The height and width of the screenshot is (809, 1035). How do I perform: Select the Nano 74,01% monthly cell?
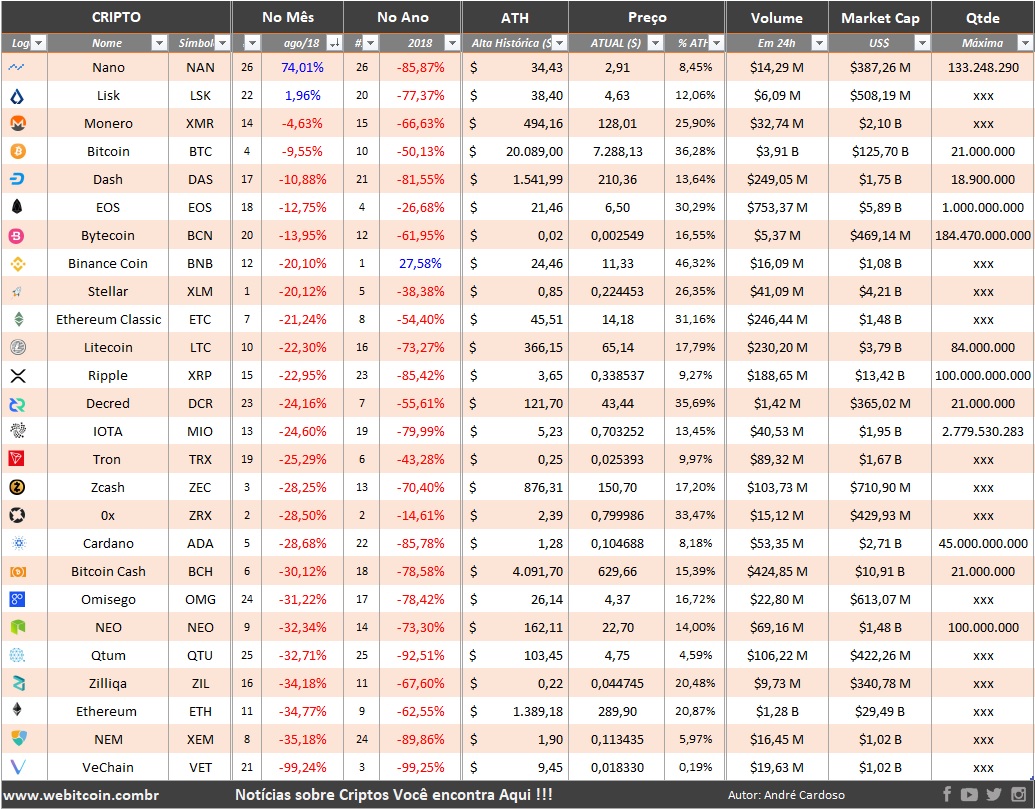point(302,67)
